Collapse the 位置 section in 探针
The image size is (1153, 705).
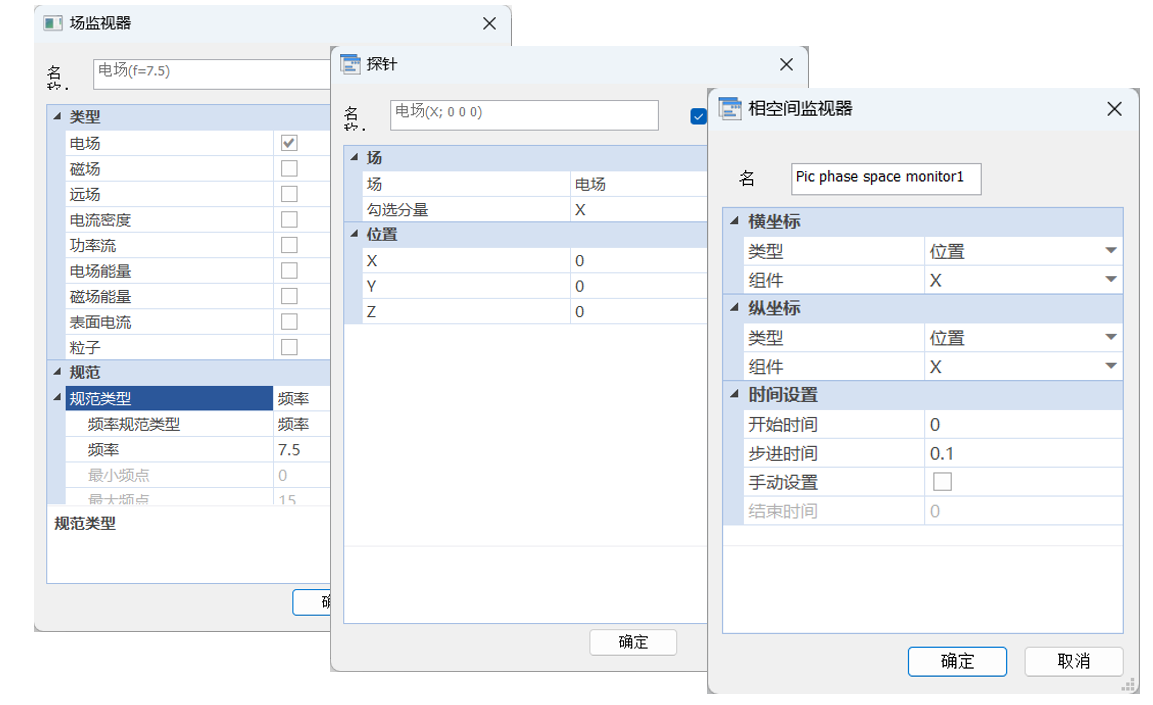click(353, 234)
